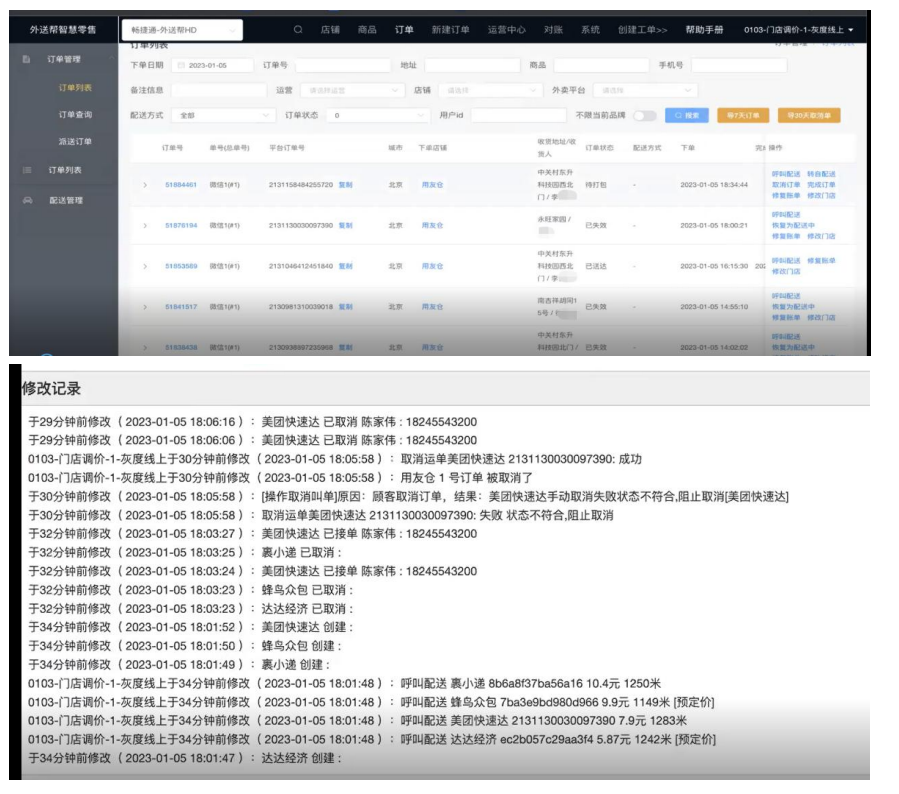Select 订单查询 in the sidebar

(x=75, y=115)
